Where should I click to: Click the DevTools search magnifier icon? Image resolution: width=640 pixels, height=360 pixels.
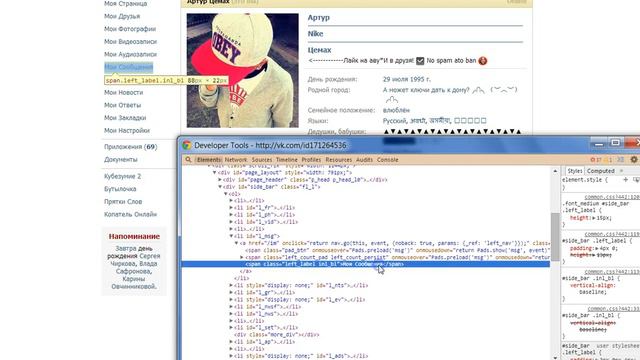click(188, 160)
